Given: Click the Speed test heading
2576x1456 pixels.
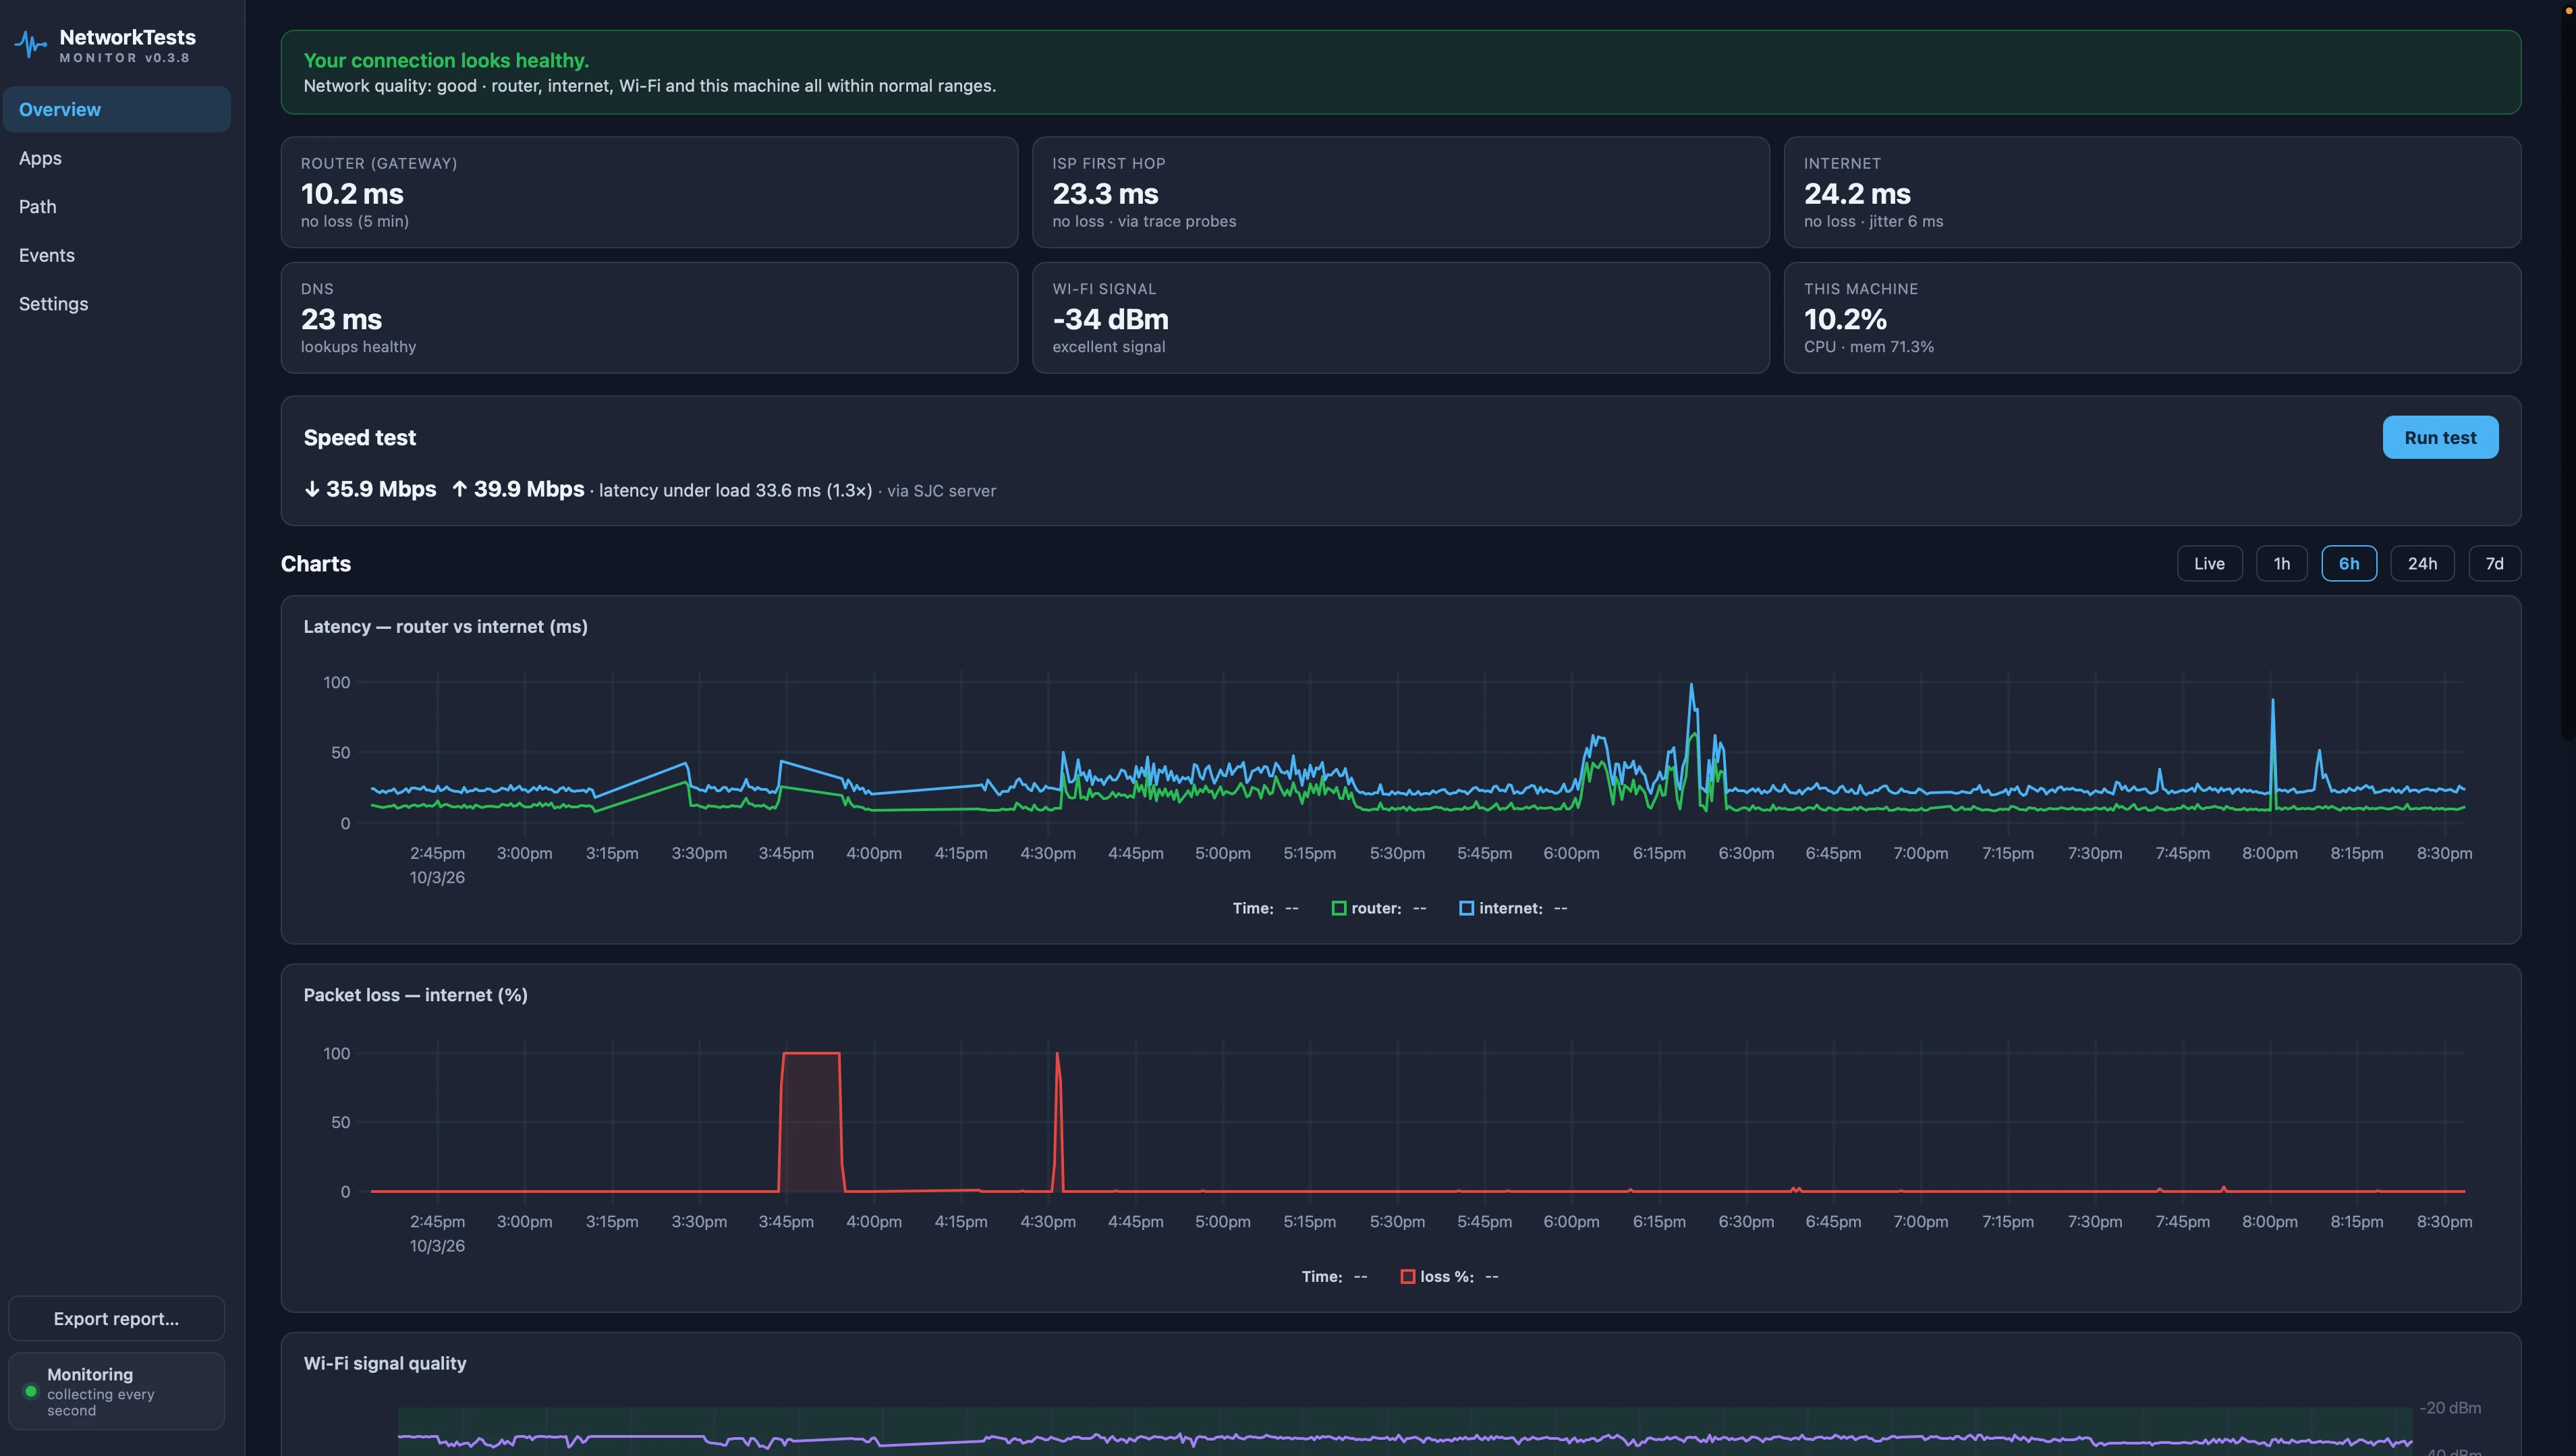Looking at the screenshot, I should pyautogui.click(x=359, y=438).
